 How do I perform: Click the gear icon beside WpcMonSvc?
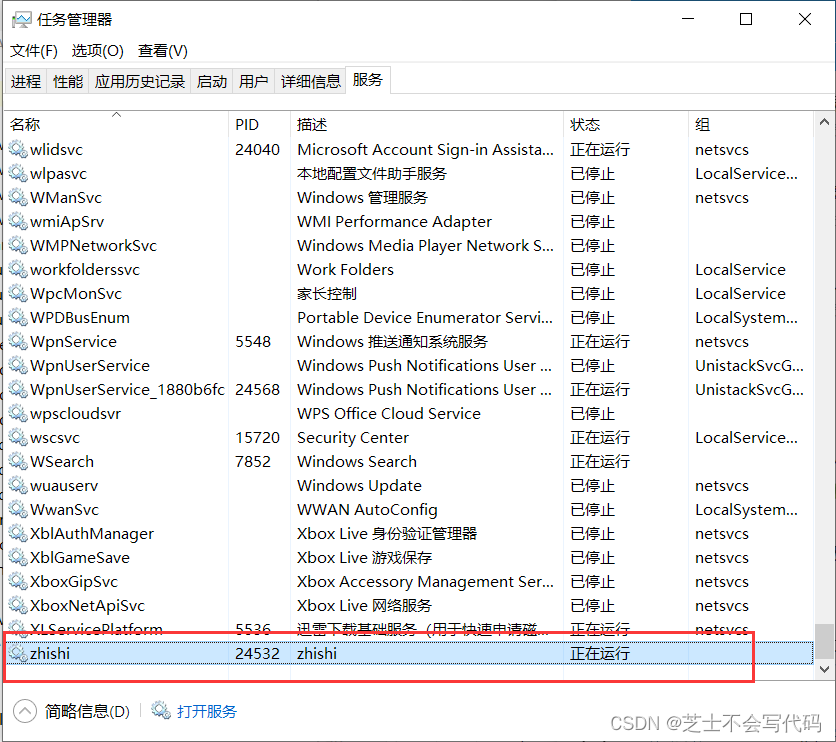18,293
